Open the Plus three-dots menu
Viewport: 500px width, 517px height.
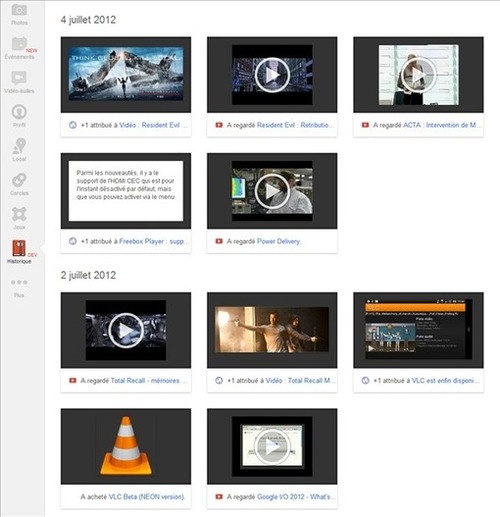click(19, 282)
